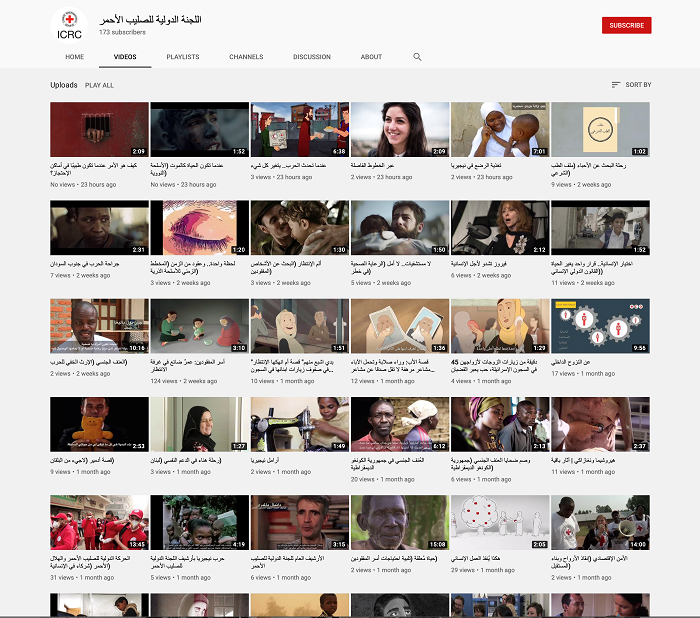The height and width of the screenshot is (618, 700).
Task: Open the 13:48 Red Cross volunteers video
Action: 99,522
